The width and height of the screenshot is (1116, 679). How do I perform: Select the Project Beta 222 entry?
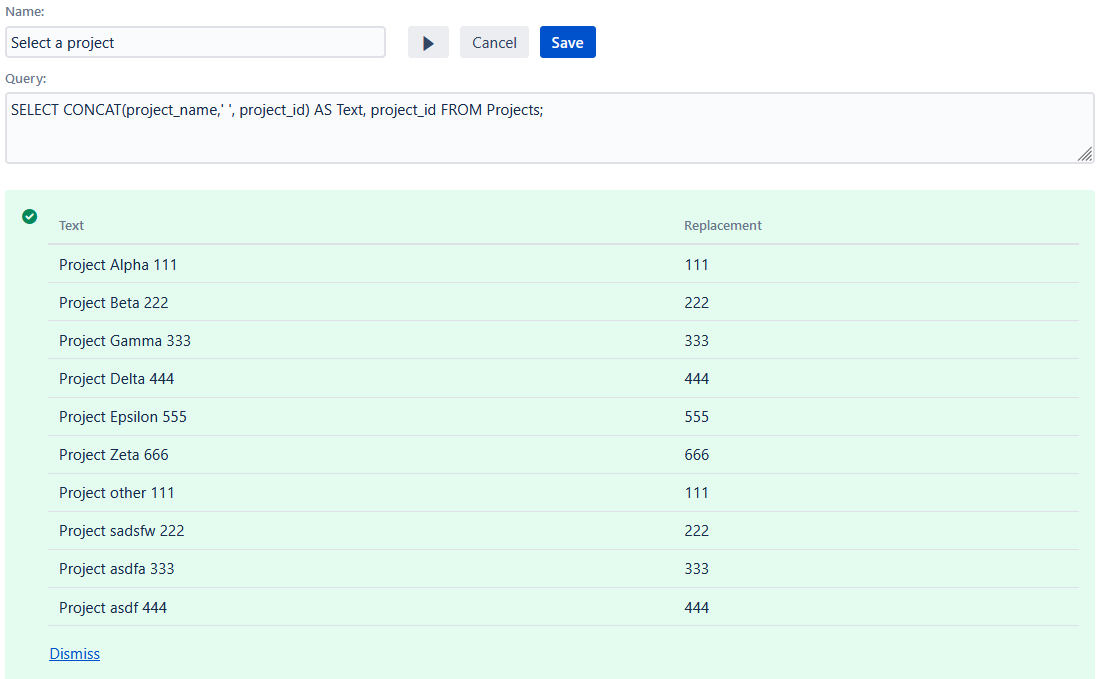[114, 303]
